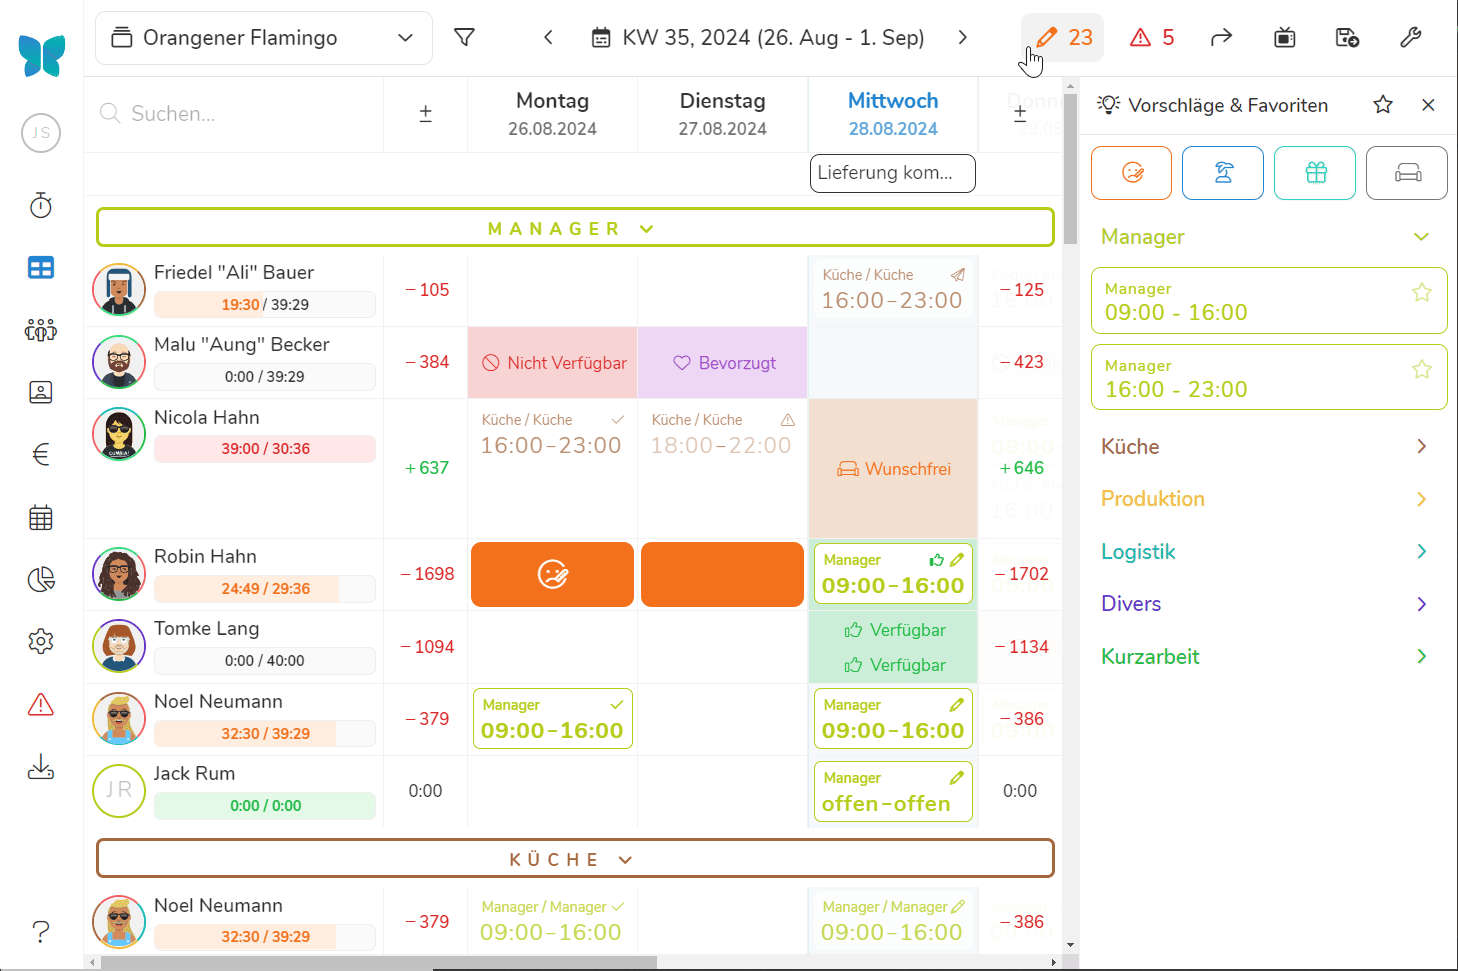
Task: Open the employees group icon in sidebar
Action: pyautogui.click(x=41, y=330)
